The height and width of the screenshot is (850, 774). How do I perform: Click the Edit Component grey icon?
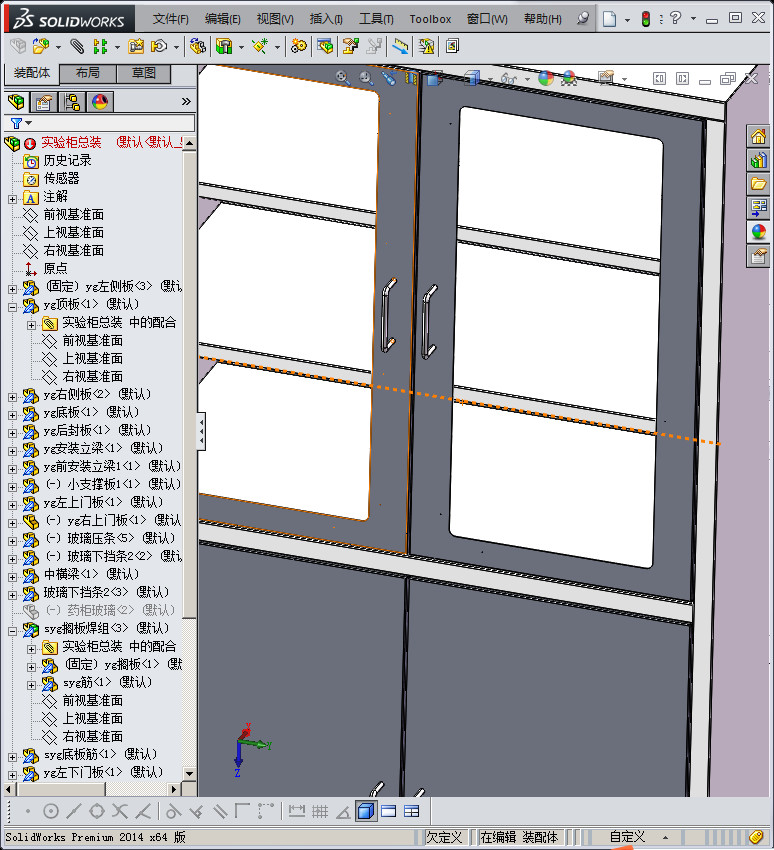click(18, 46)
